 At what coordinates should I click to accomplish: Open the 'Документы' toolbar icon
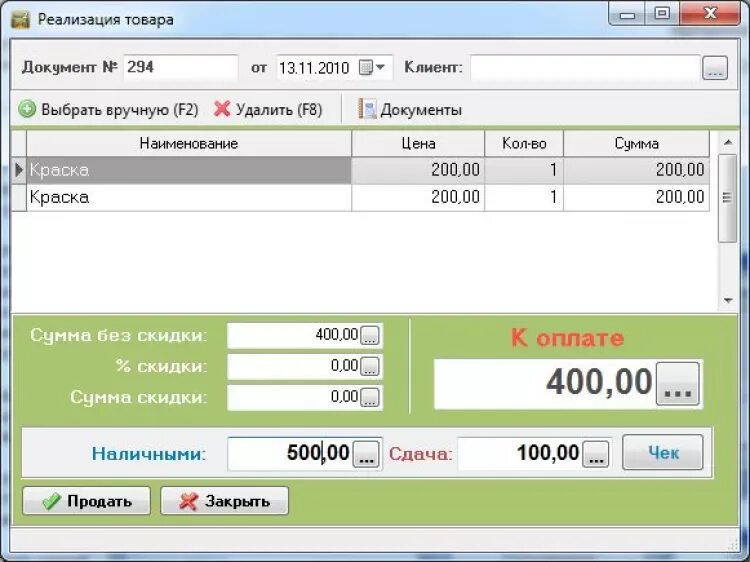pos(367,109)
